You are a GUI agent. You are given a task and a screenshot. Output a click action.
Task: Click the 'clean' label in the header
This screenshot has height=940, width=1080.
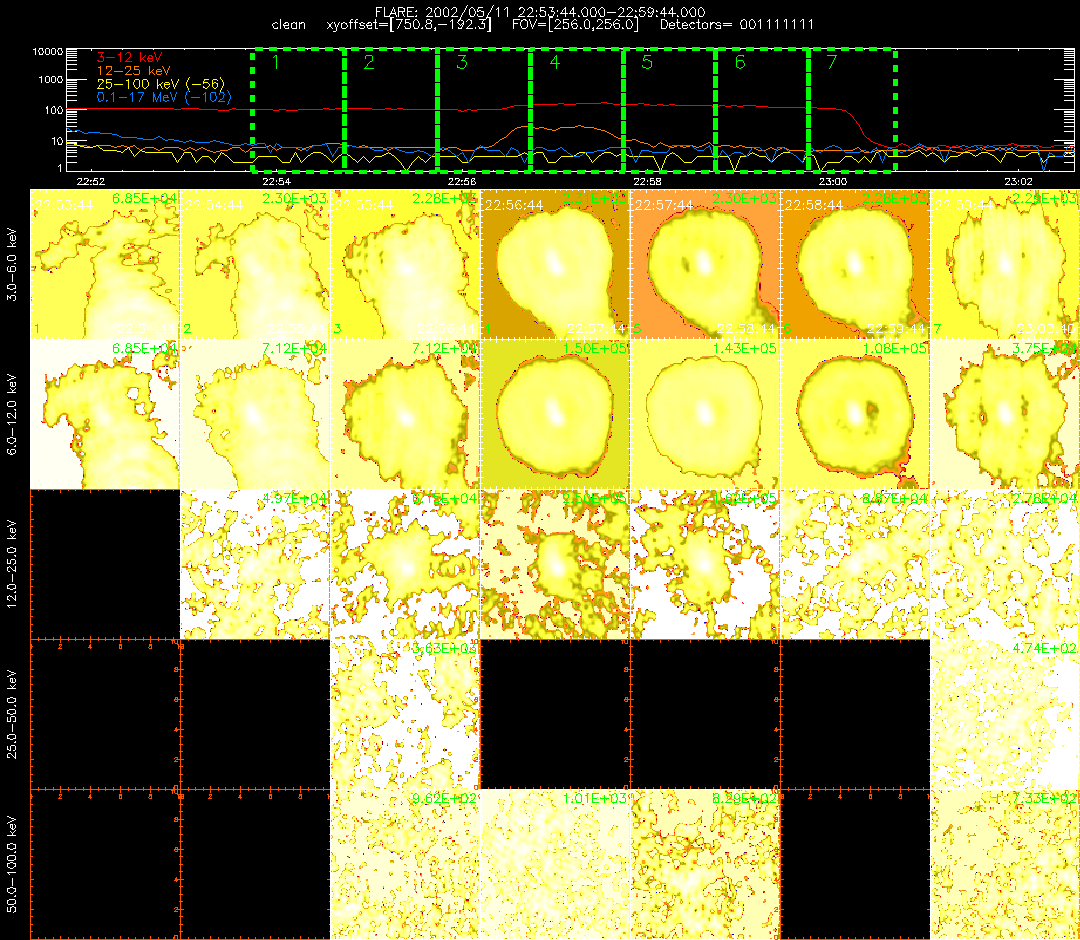pyautogui.click(x=289, y=25)
